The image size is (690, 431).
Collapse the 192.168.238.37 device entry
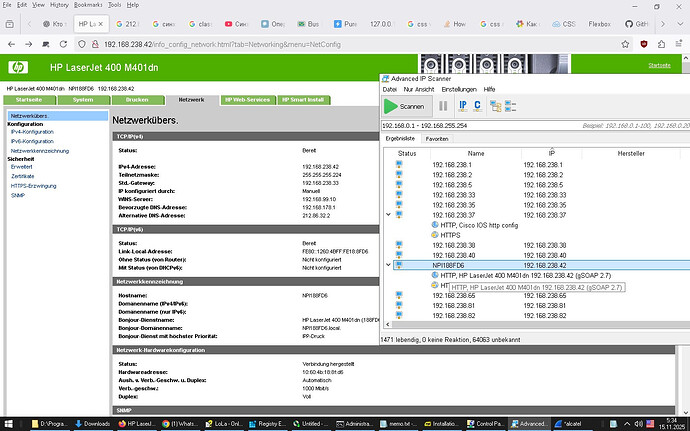coord(389,214)
